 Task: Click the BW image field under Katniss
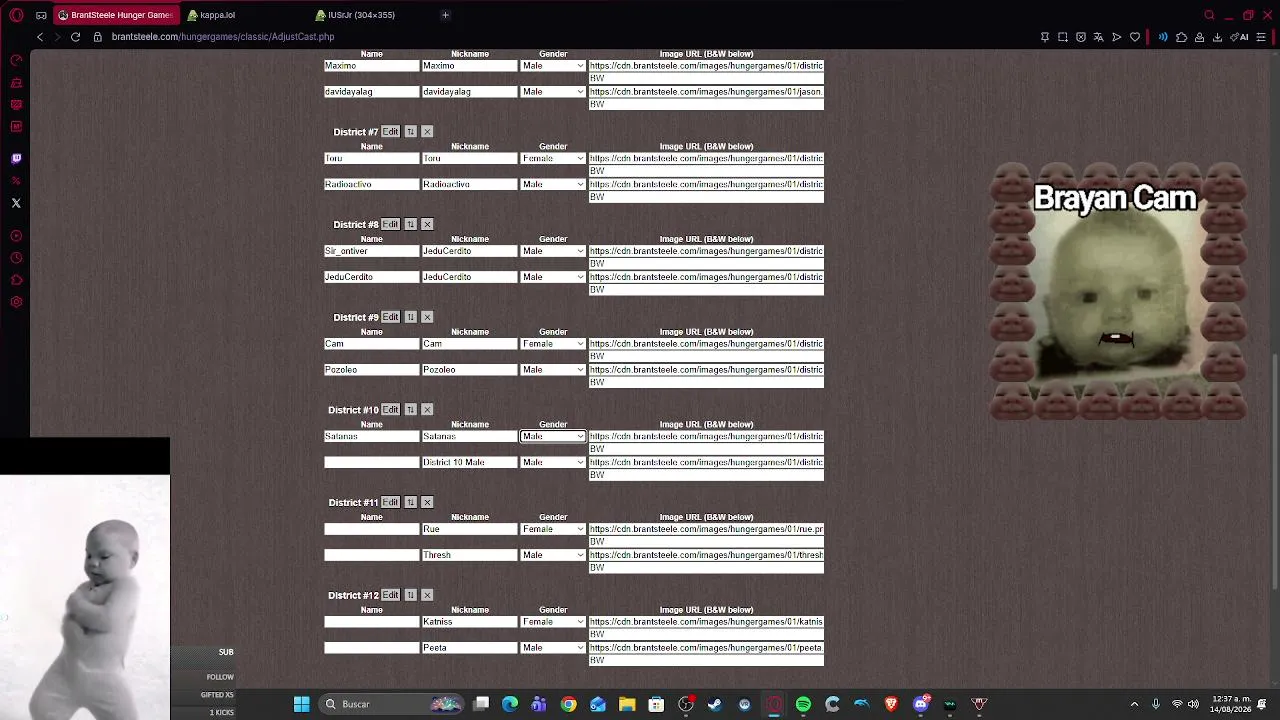coord(706,635)
